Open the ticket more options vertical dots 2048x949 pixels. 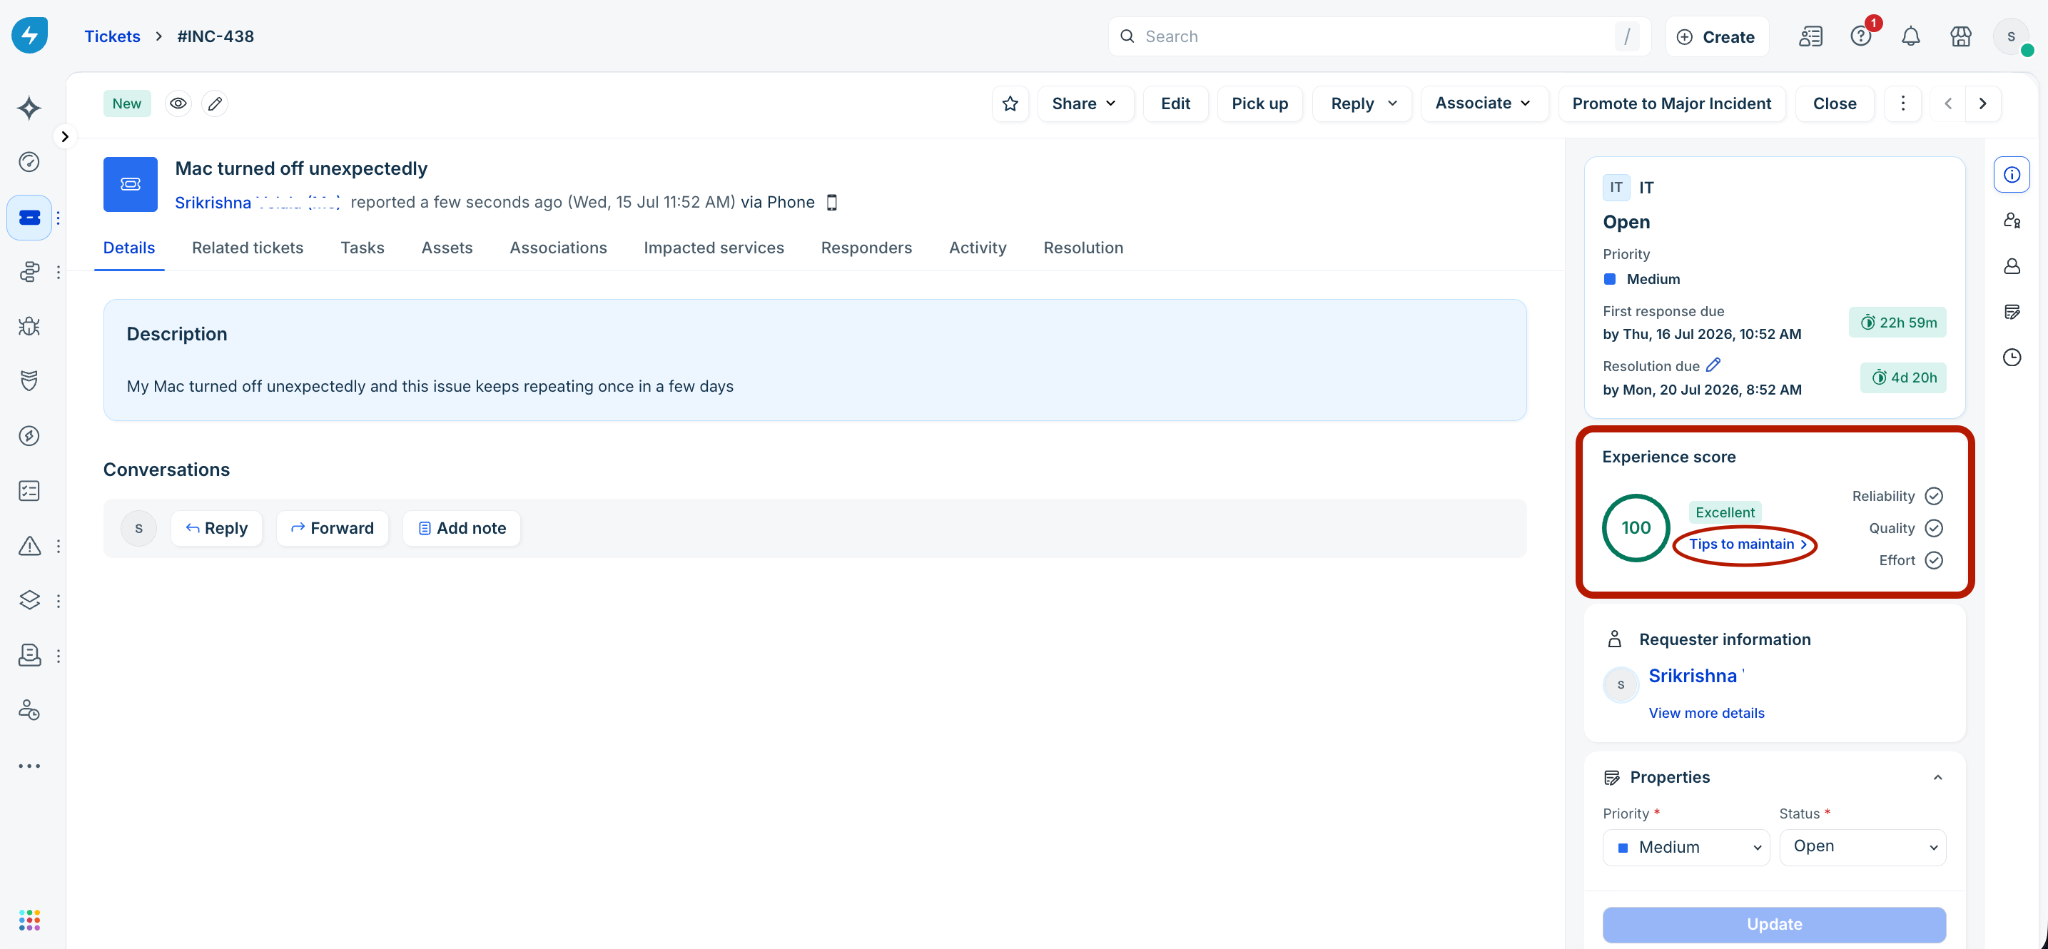(1903, 104)
